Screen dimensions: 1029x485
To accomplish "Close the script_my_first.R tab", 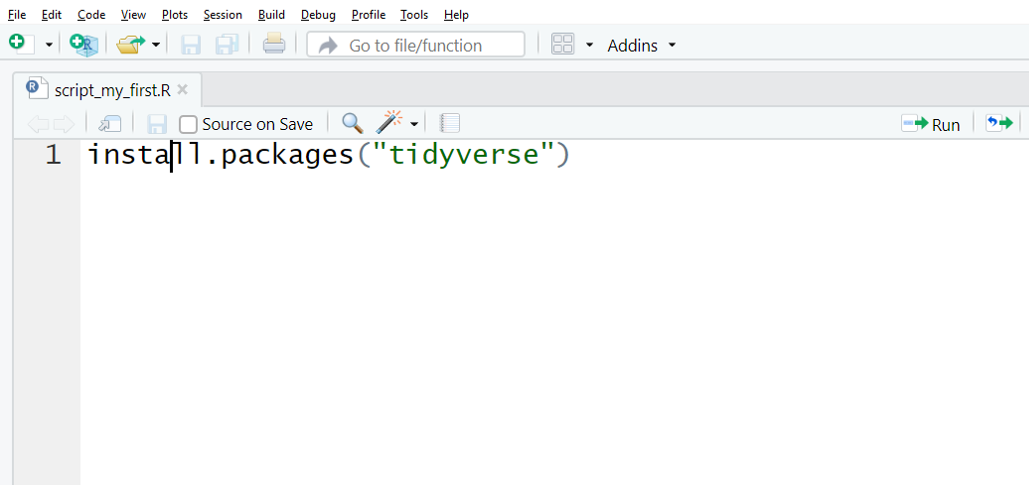I will [182, 89].
